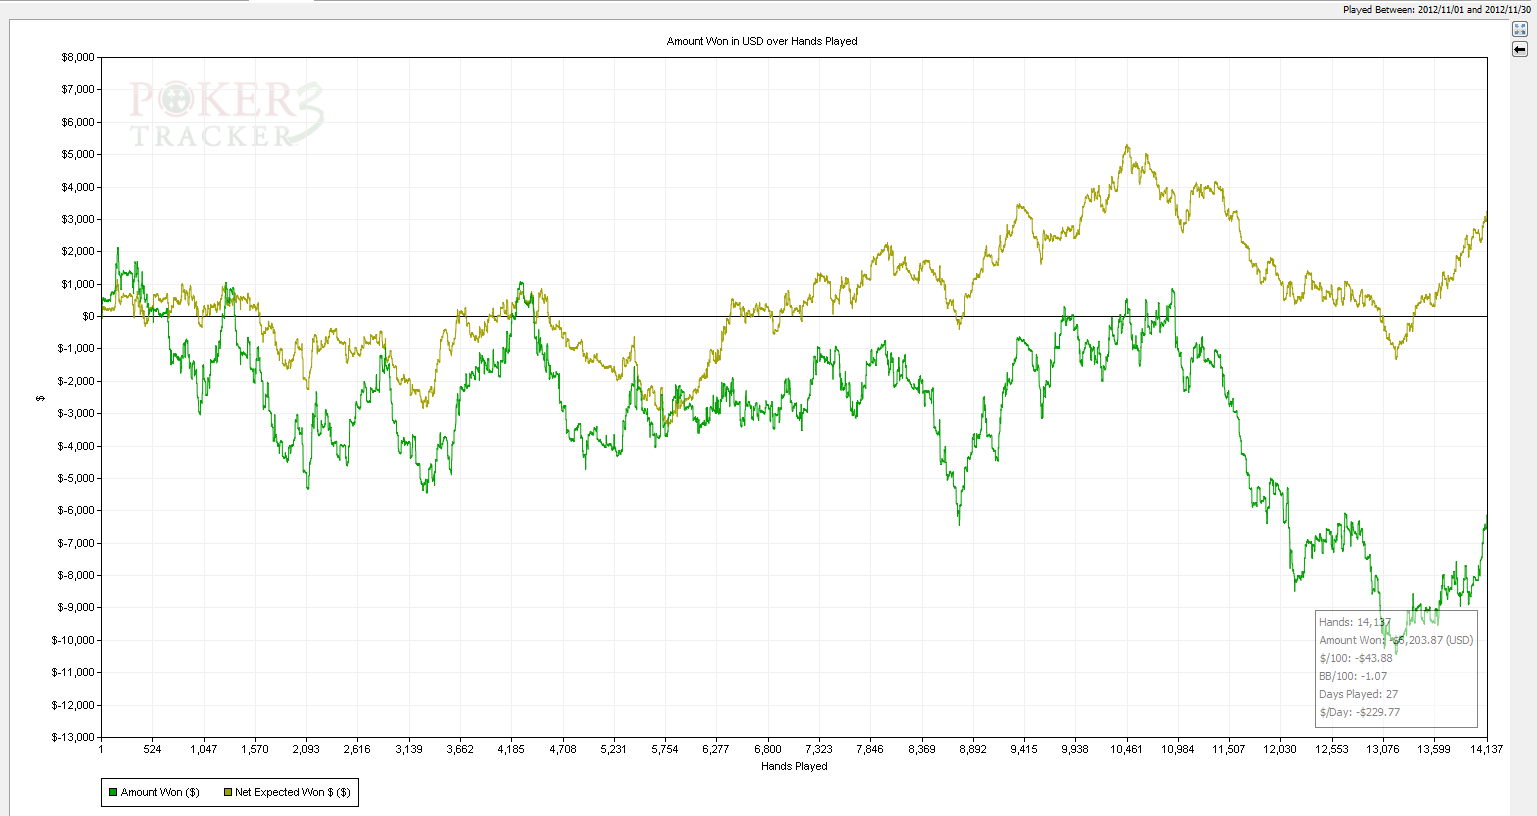Image resolution: width=1537 pixels, height=816 pixels.
Task: Click the chart title Amount Won in USD
Action: click(762, 41)
